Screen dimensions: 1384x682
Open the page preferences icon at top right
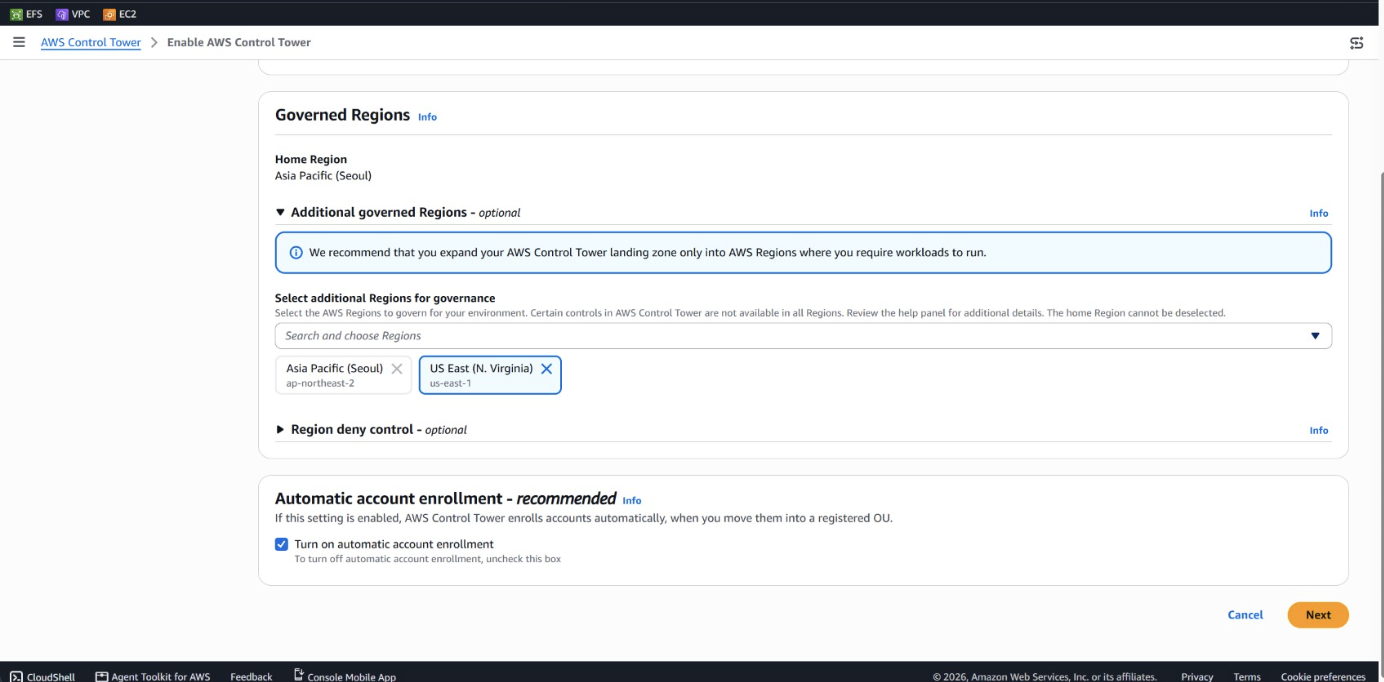(1357, 43)
